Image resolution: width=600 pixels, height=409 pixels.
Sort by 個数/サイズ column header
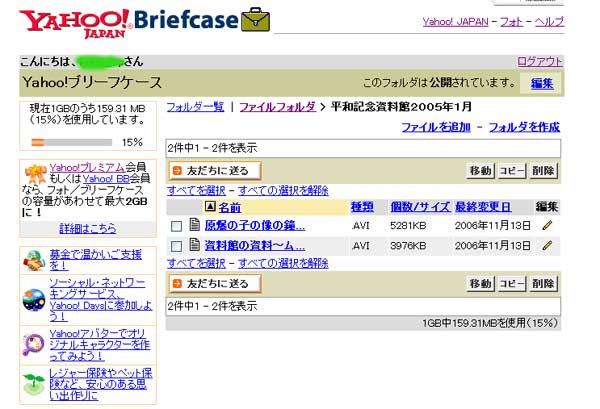[420, 207]
